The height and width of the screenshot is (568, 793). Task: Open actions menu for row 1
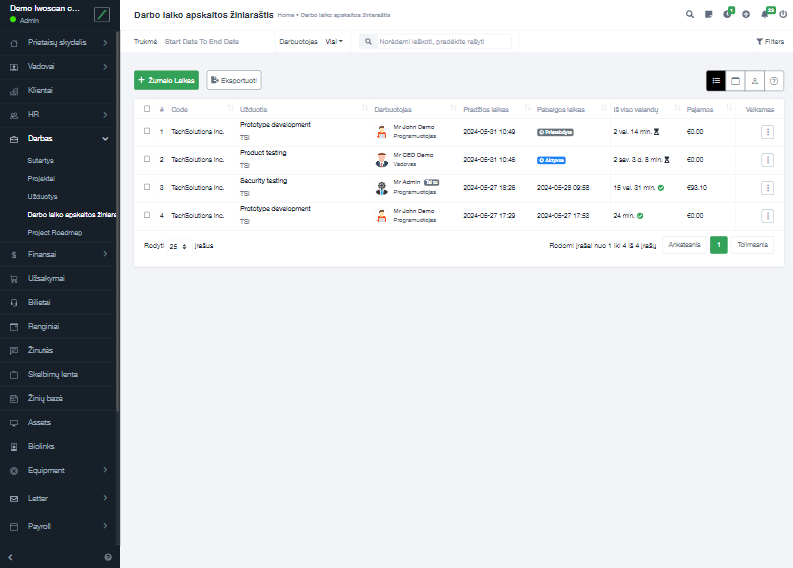tap(767, 131)
